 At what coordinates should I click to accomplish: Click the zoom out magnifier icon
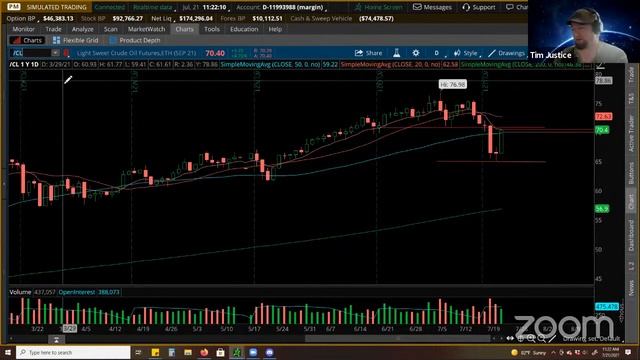tap(541, 338)
